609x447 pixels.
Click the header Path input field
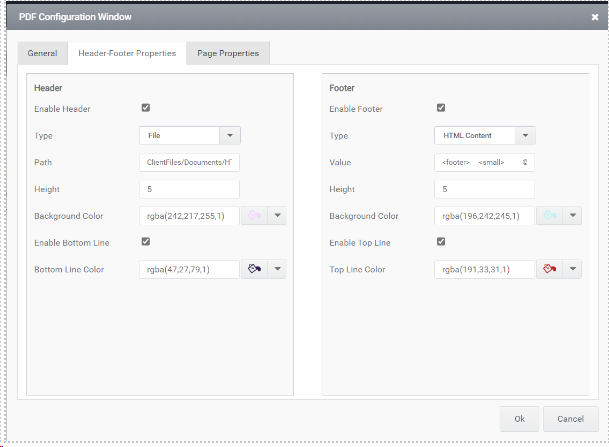pyautogui.click(x=190, y=162)
